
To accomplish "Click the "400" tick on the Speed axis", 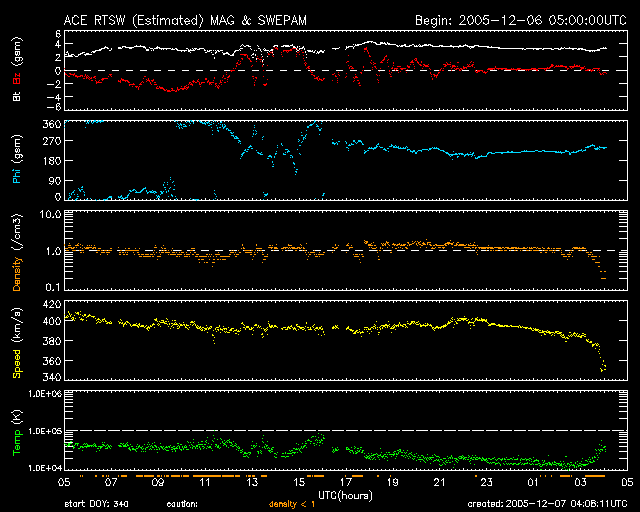I will point(52,321).
